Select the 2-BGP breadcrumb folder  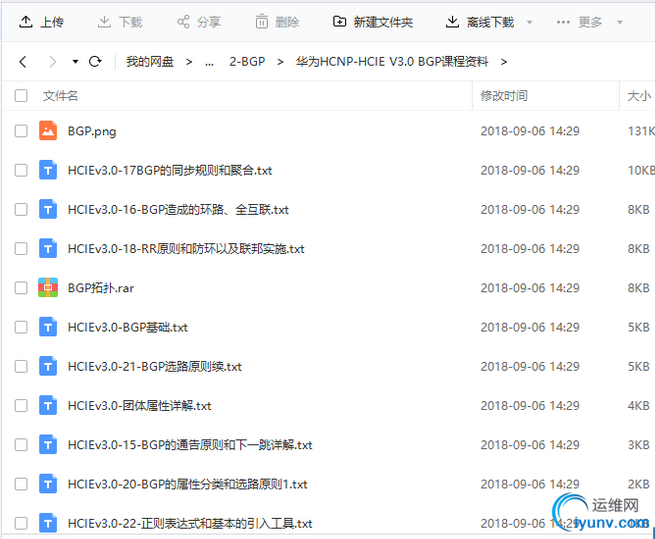tap(247, 62)
